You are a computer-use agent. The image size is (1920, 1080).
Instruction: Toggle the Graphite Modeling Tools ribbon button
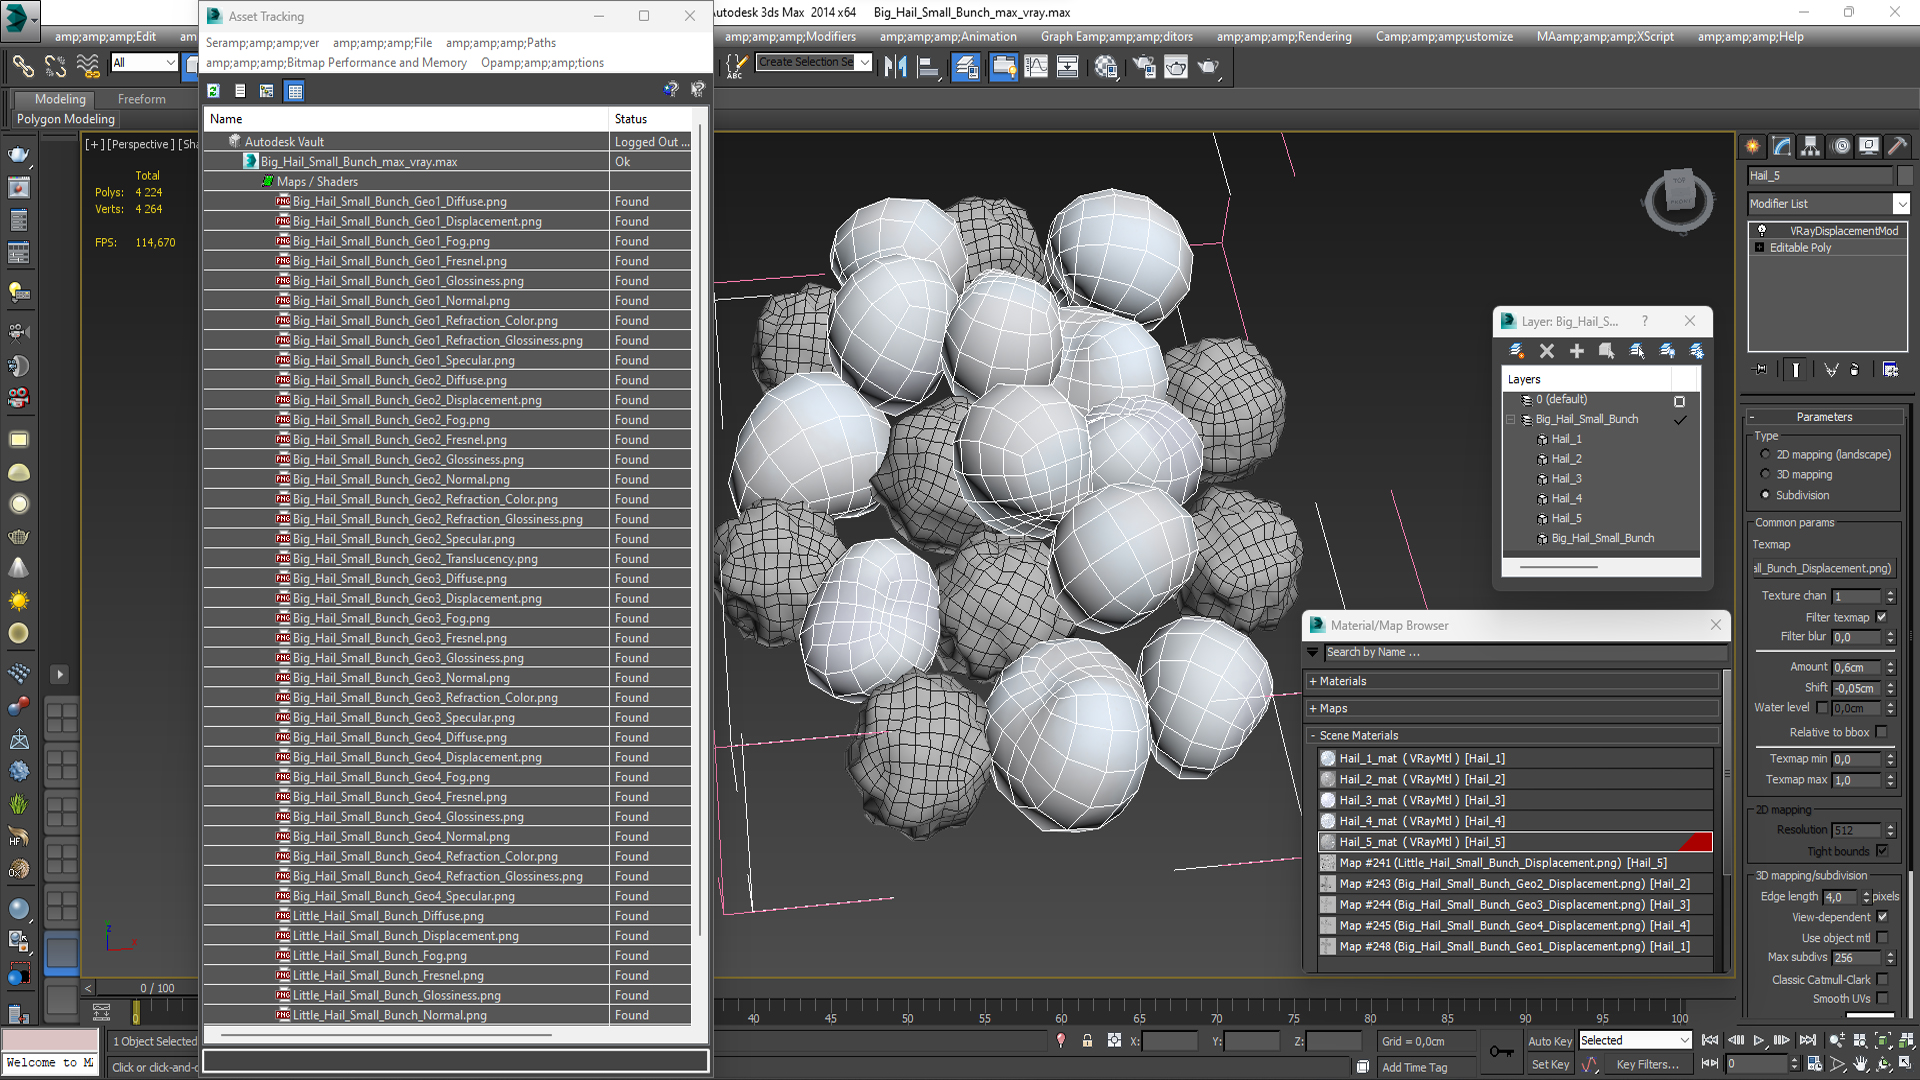coord(1003,67)
